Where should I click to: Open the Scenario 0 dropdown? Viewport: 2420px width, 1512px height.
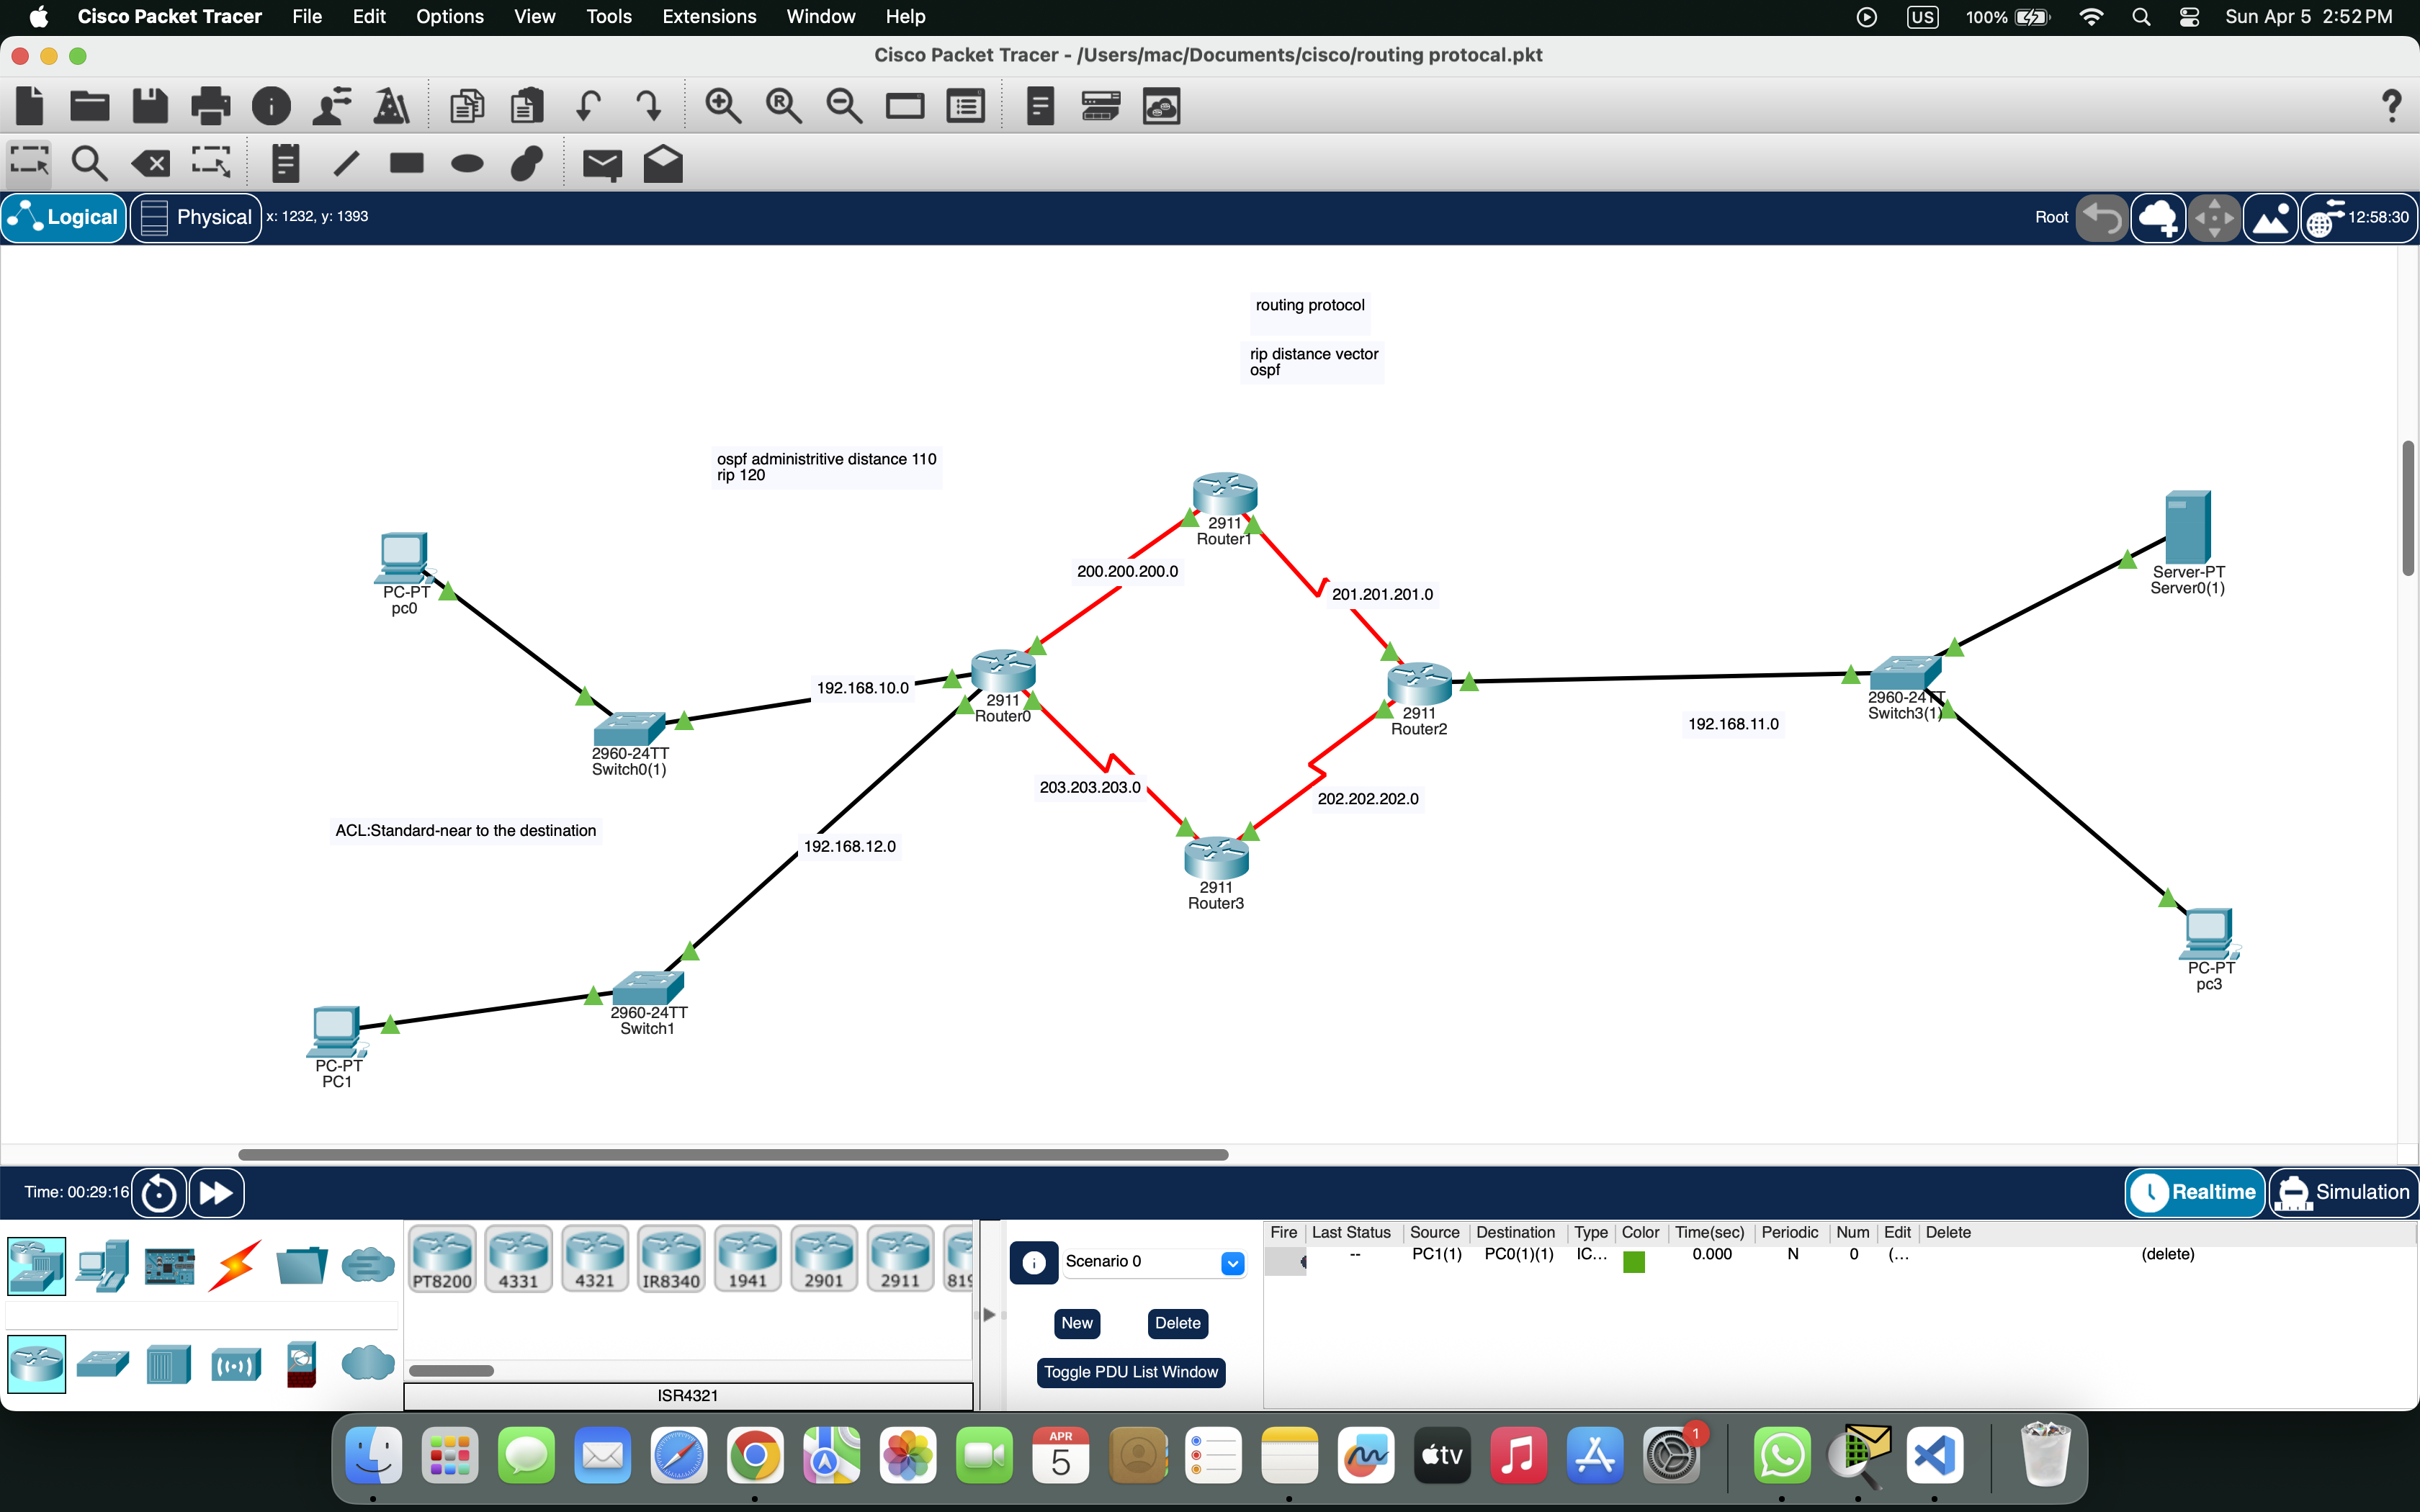(x=1232, y=1263)
